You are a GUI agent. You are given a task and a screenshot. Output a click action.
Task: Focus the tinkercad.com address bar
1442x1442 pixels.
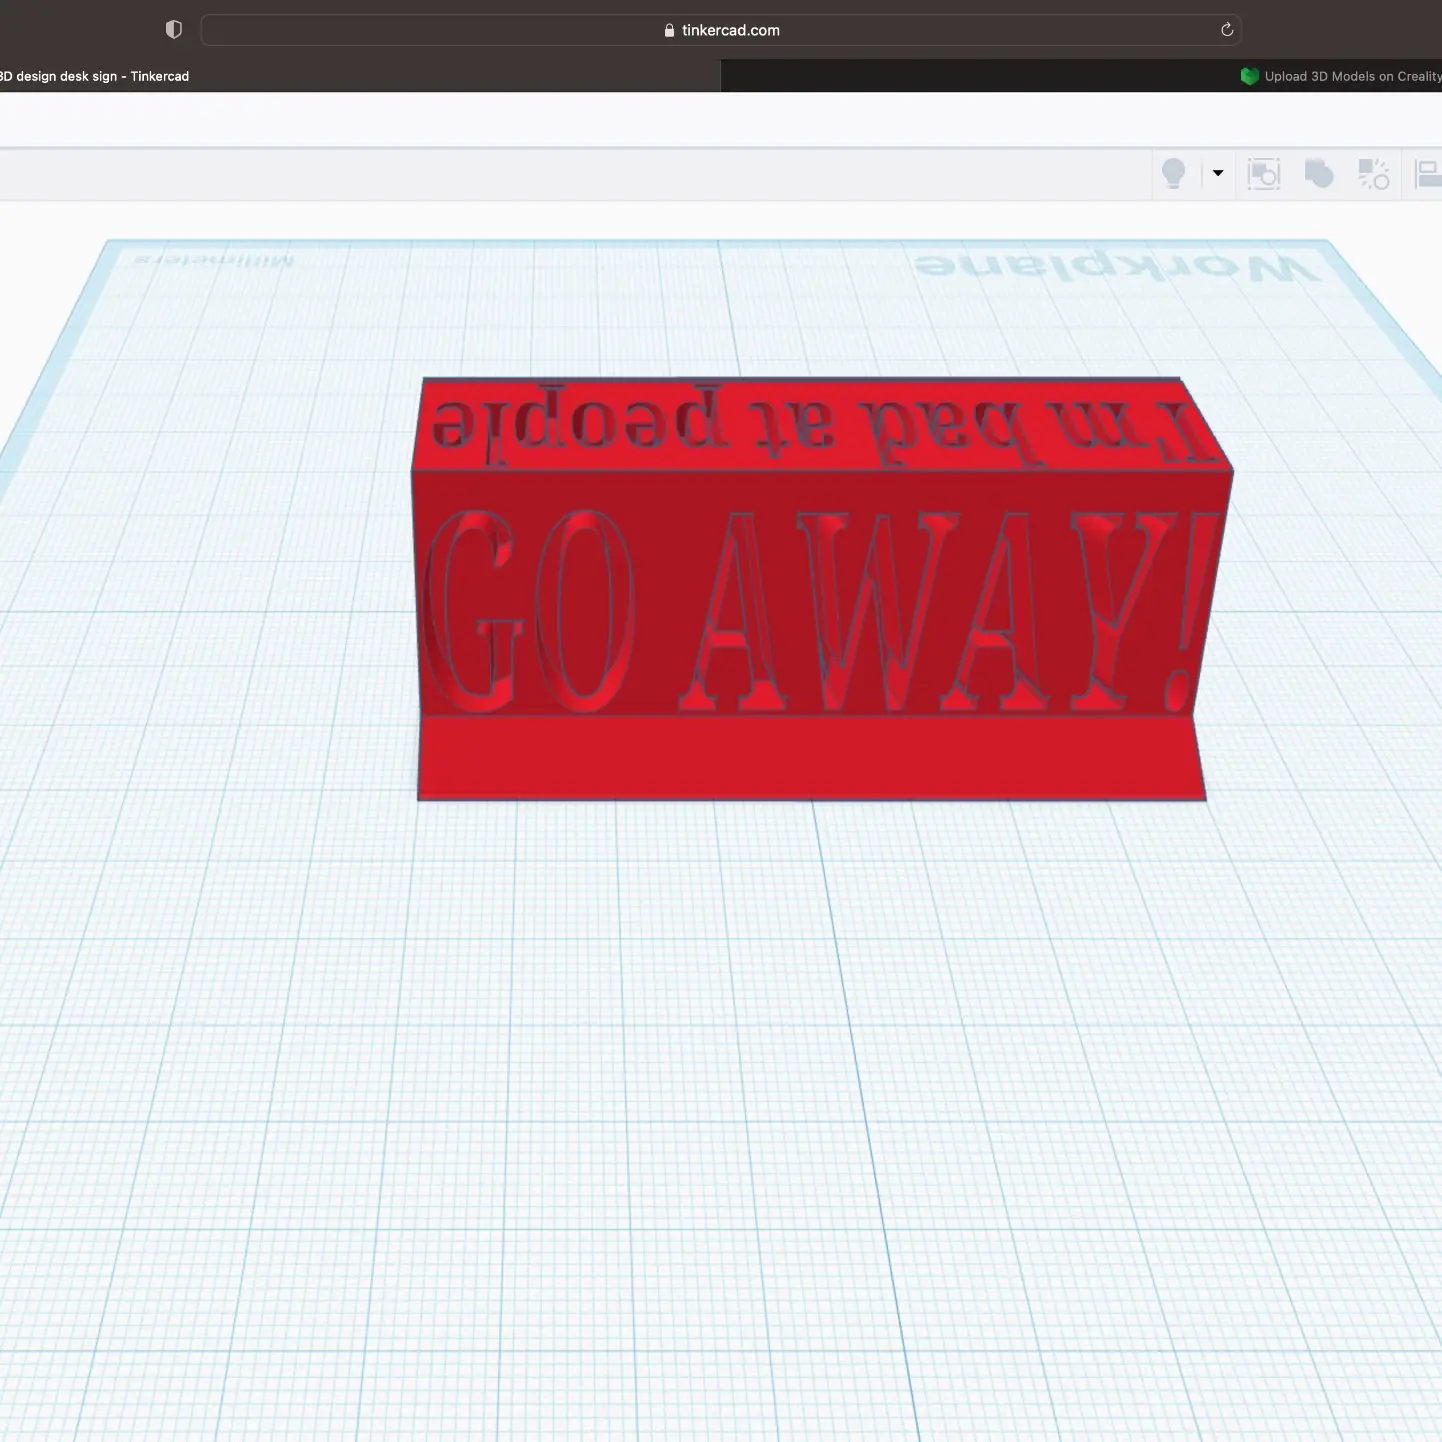730,30
